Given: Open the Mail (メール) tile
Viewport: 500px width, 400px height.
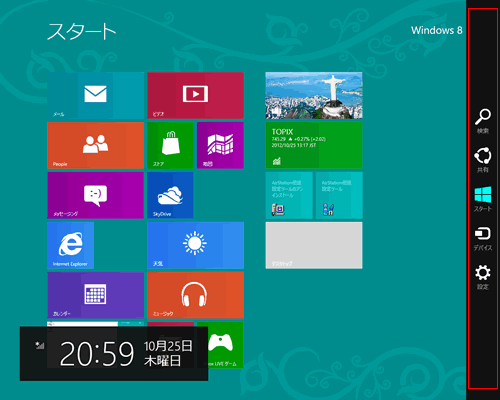Looking at the screenshot, I should [95, 95].
